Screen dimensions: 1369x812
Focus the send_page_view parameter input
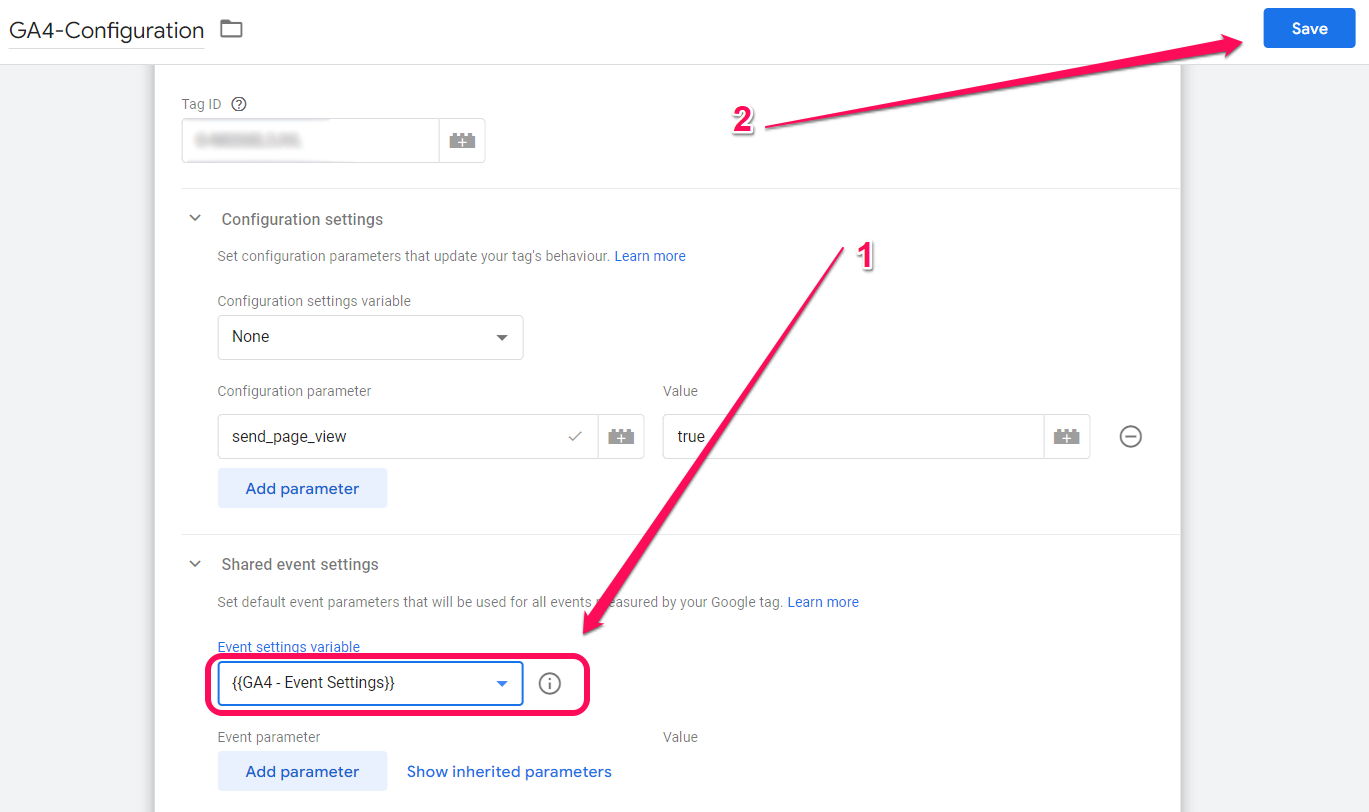click(395, 437)
